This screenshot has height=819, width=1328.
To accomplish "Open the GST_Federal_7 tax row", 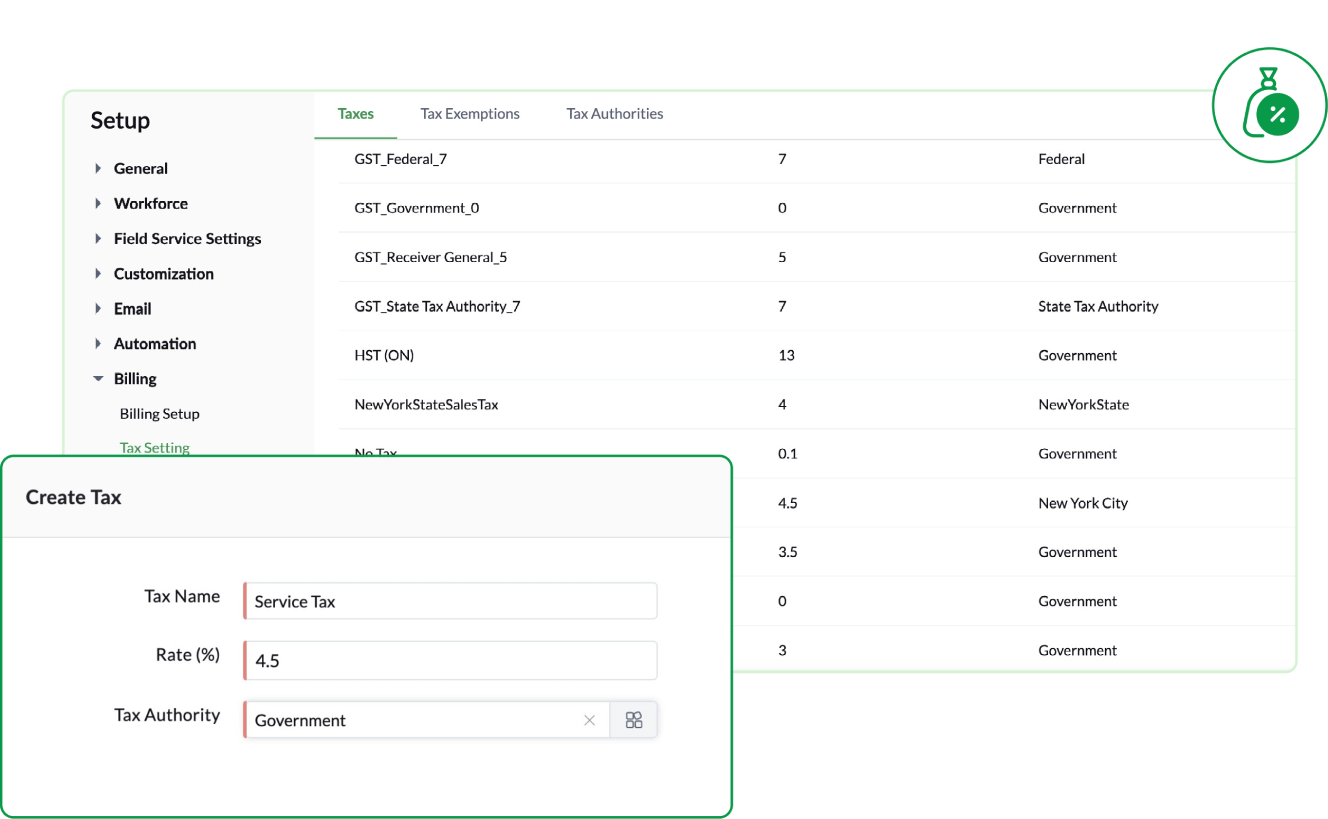I will [x=817, y=159].
